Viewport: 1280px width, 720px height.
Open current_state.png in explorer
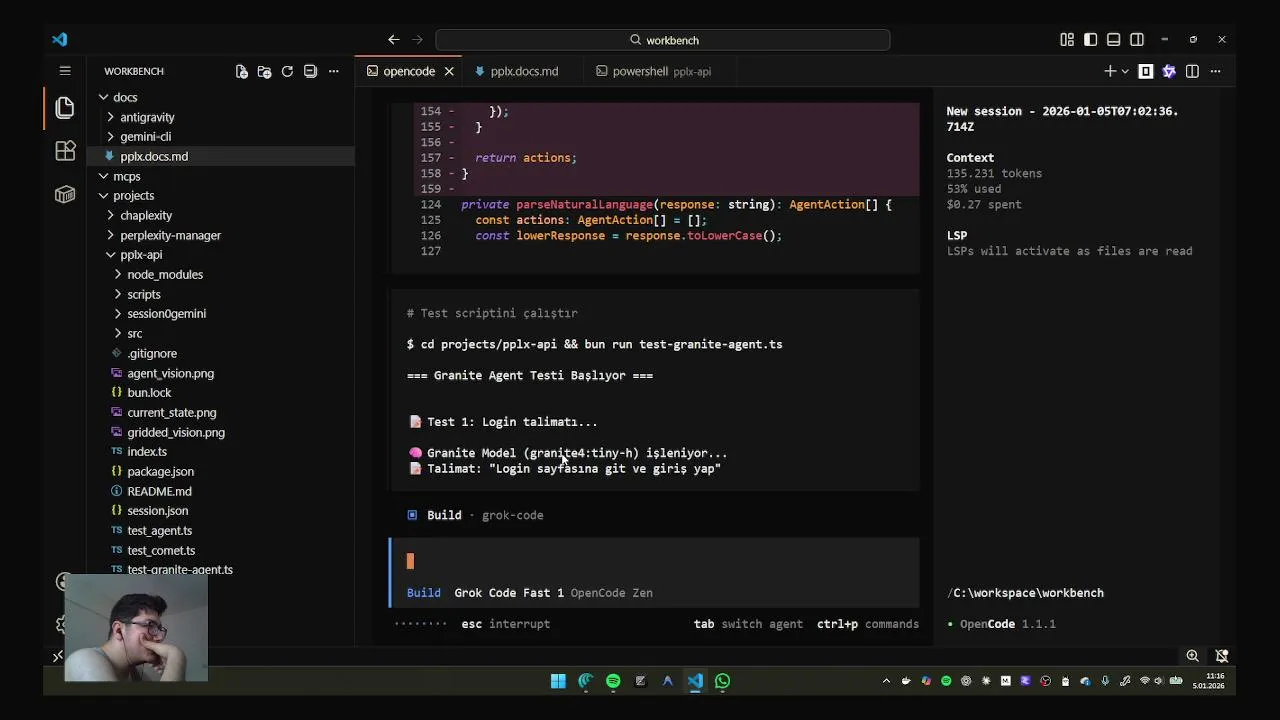pos(220,412)
